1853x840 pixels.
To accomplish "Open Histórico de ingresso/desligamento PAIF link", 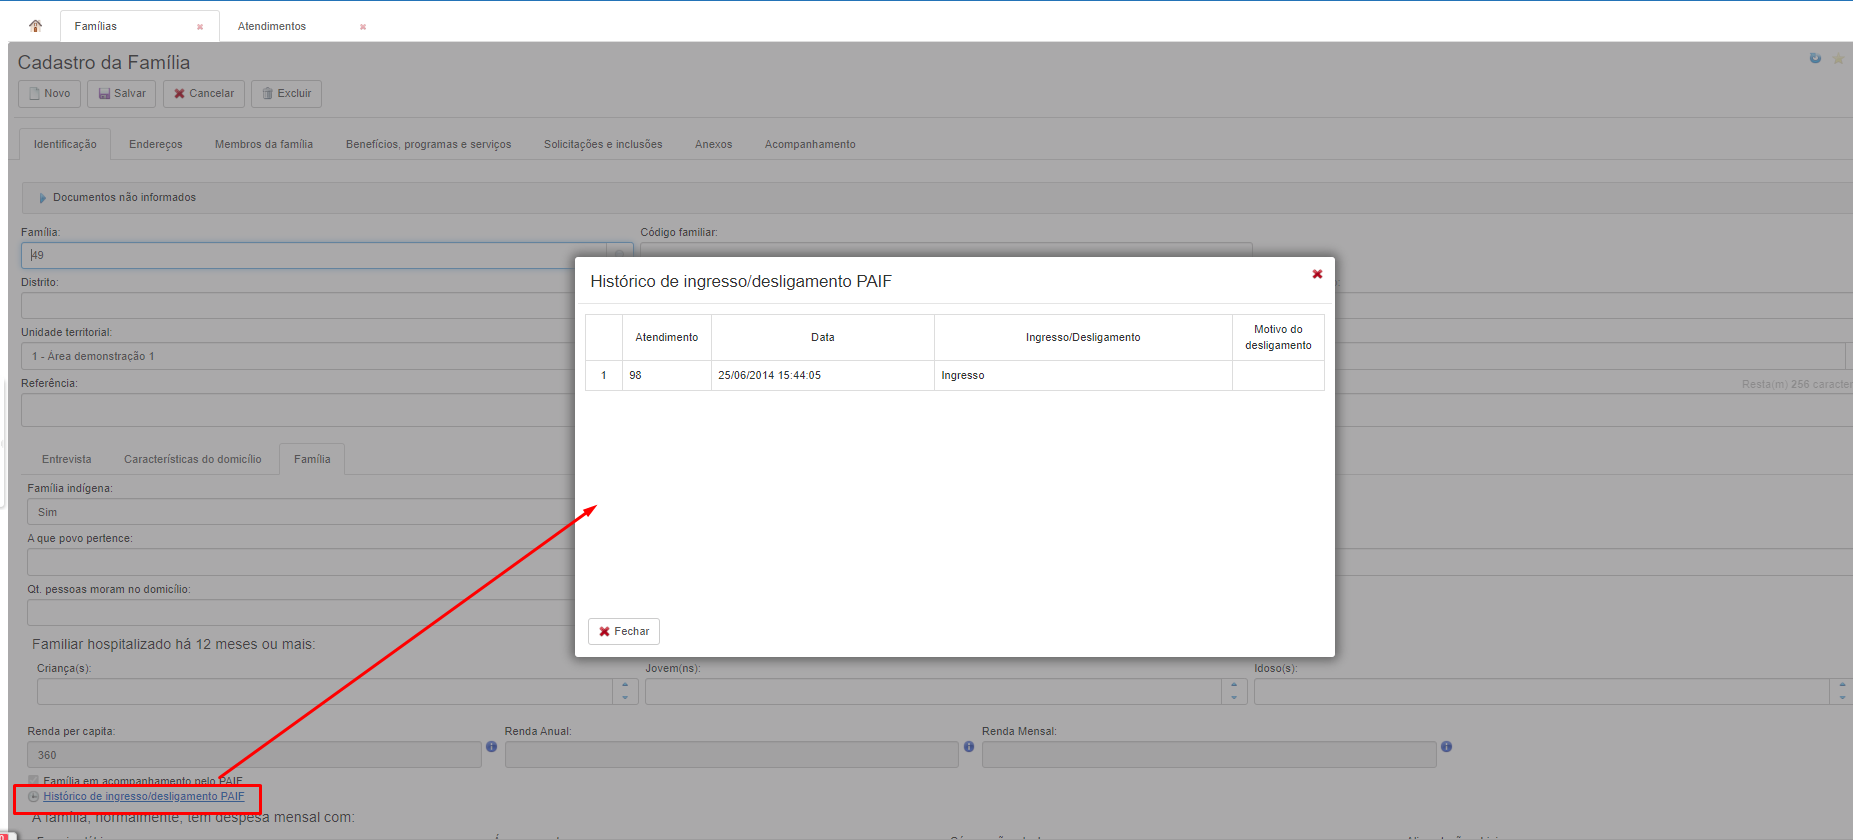I will click(x=144, y=797).
